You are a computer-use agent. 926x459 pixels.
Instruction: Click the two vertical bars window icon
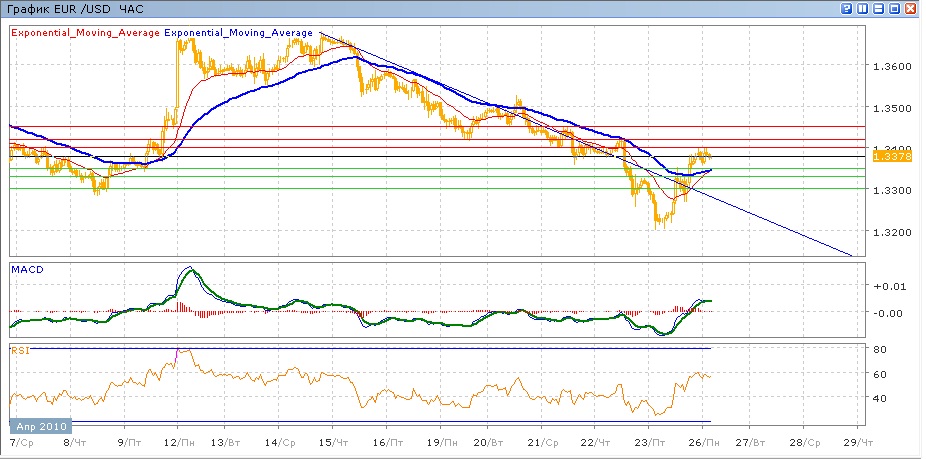click(x=862, y=8)
